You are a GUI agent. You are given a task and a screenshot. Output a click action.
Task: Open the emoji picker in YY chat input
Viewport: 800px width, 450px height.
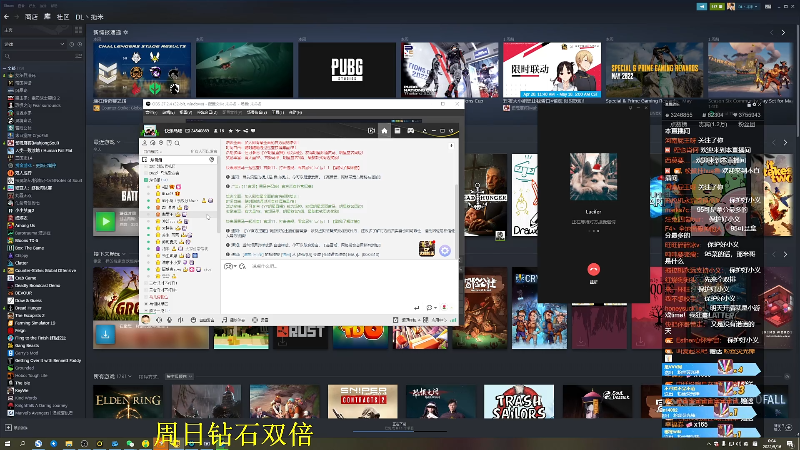point(229,266)
